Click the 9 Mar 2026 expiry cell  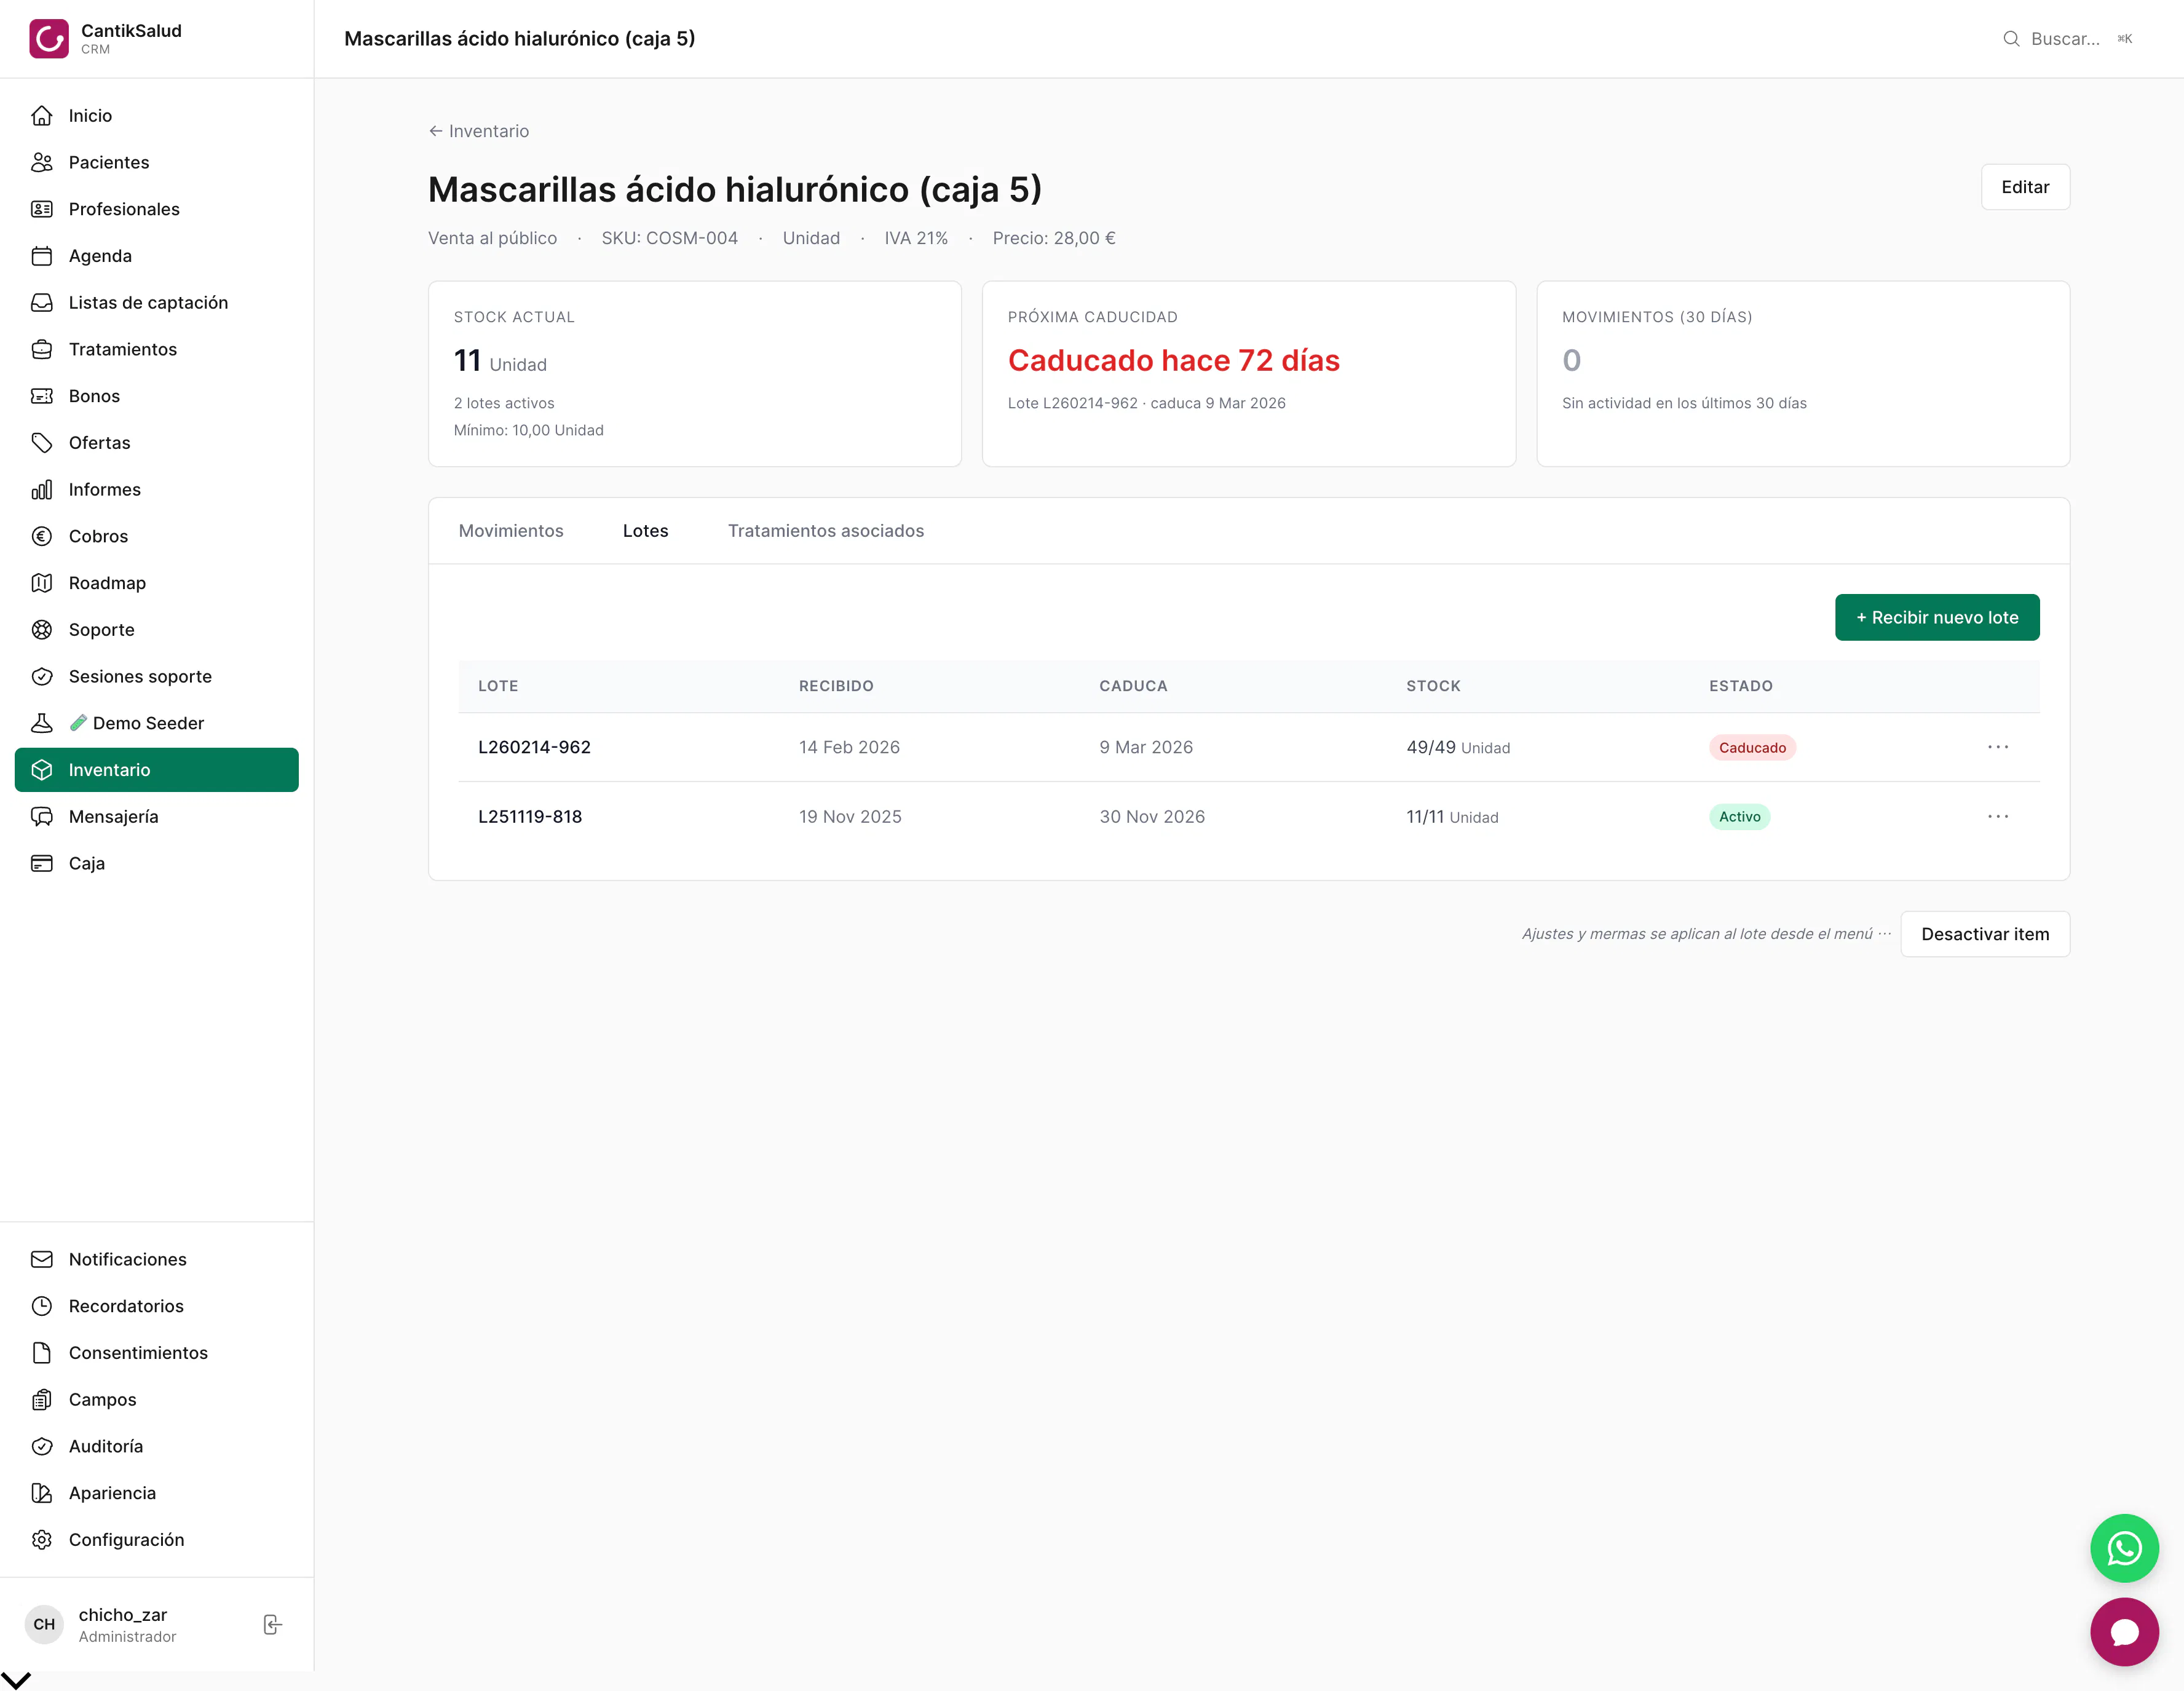pos(1146,747)
